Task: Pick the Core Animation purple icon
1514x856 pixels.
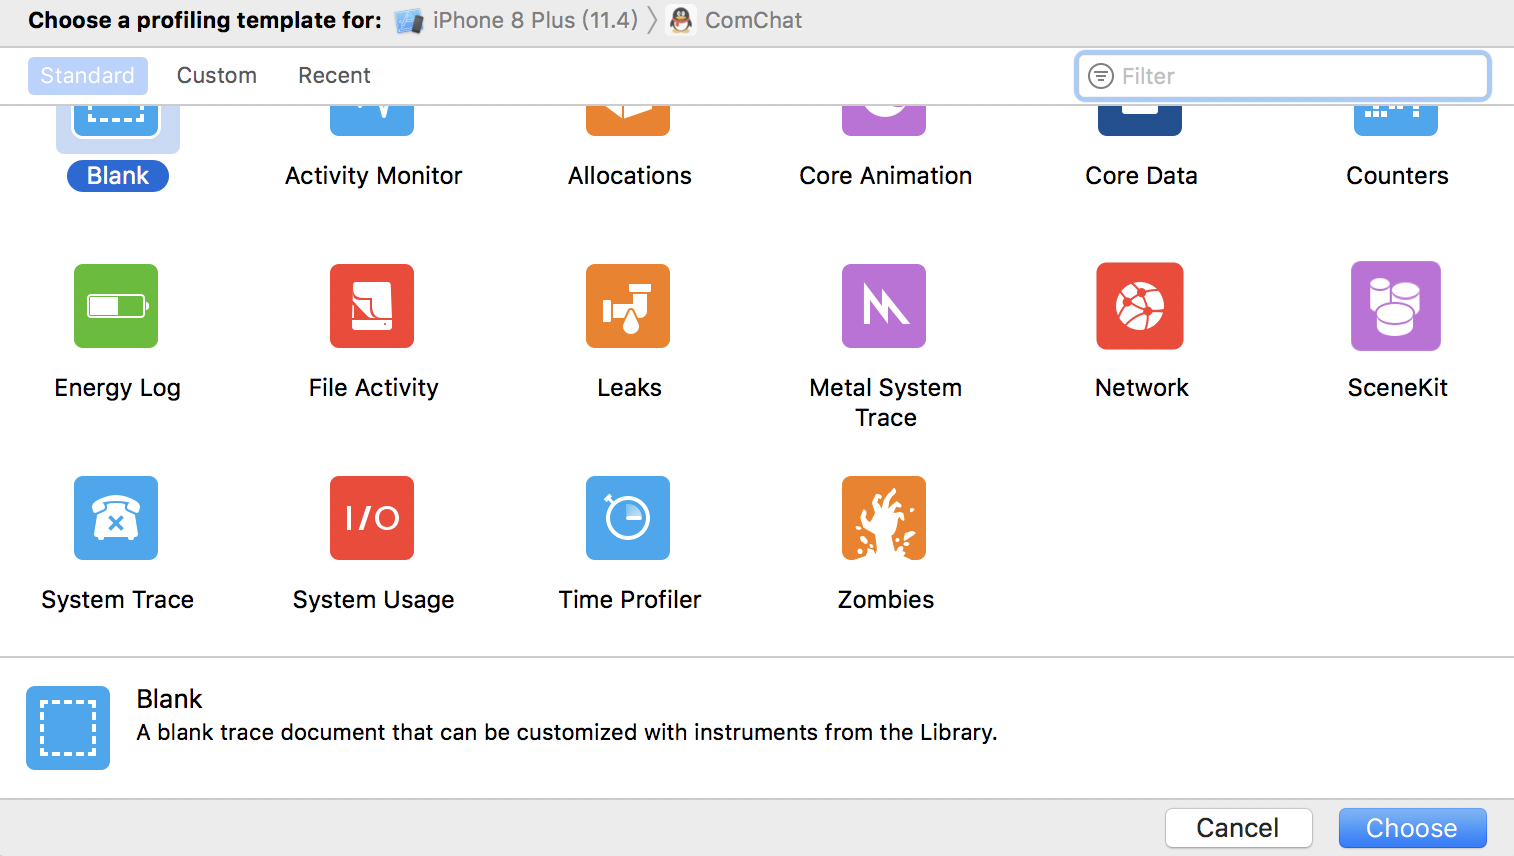Action: coord(884,121)
